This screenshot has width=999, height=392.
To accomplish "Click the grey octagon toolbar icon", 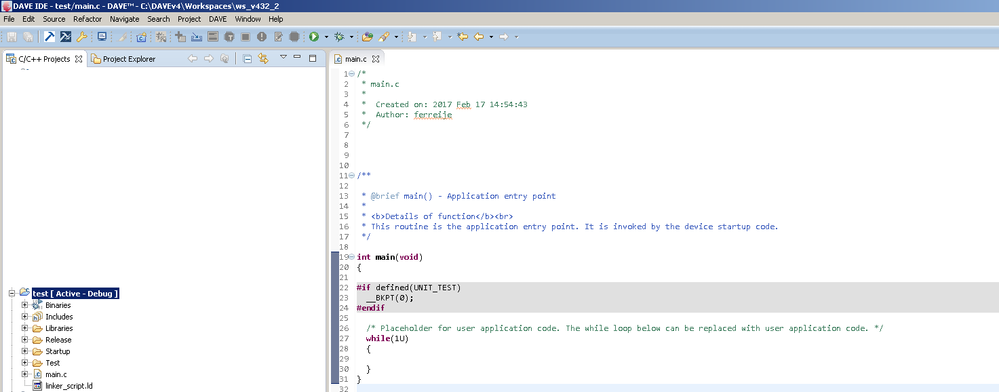I will (x=294, y=36).
